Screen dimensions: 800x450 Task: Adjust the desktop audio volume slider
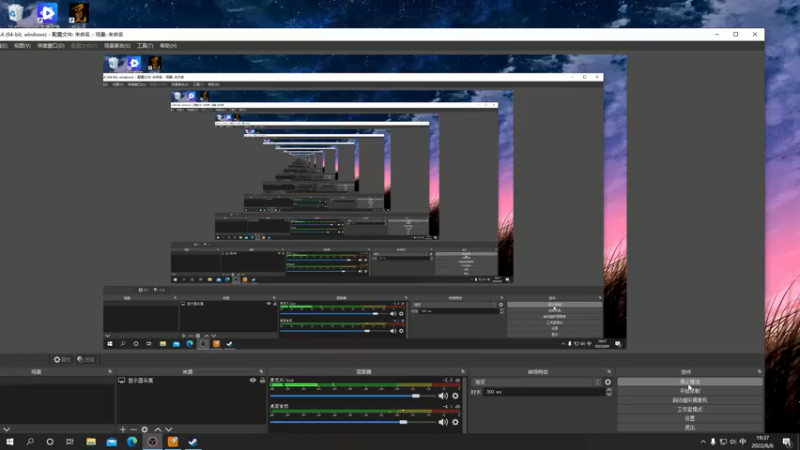352,422
